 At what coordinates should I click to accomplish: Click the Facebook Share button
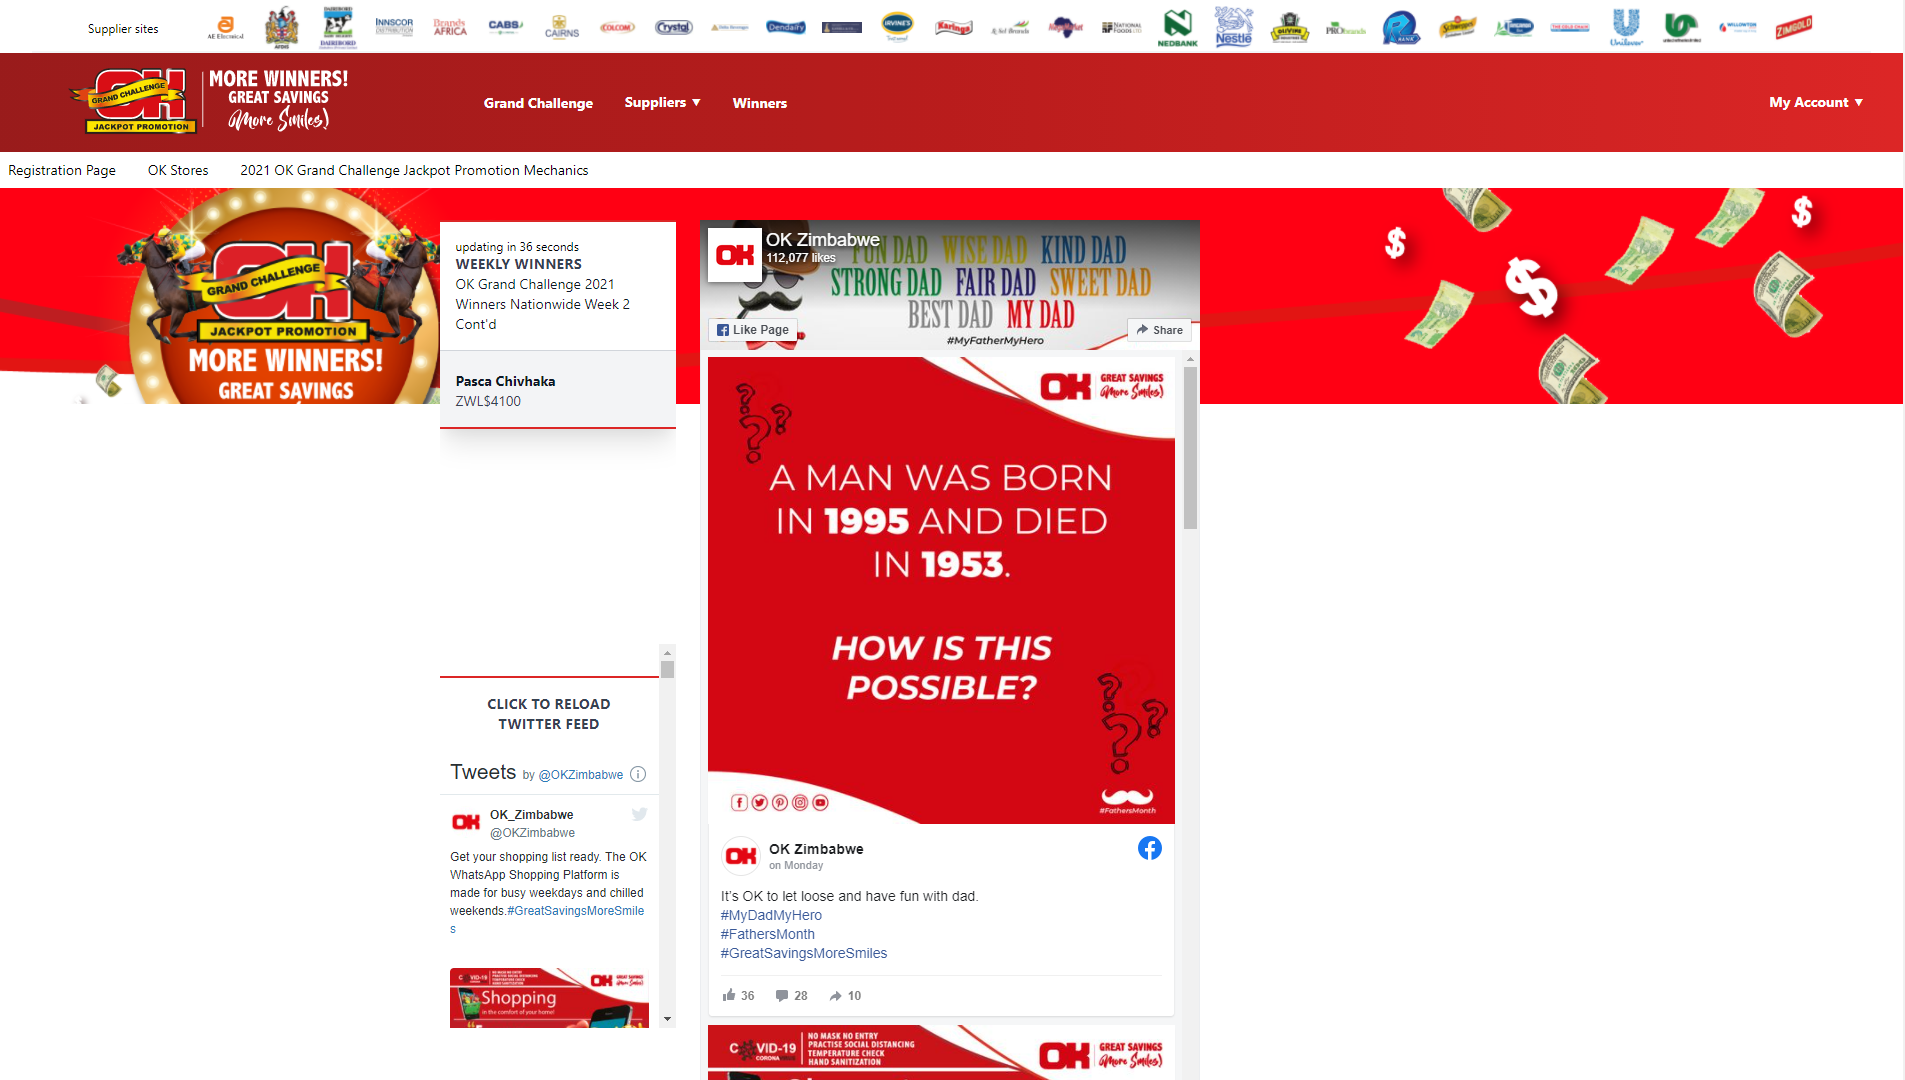1159,330
